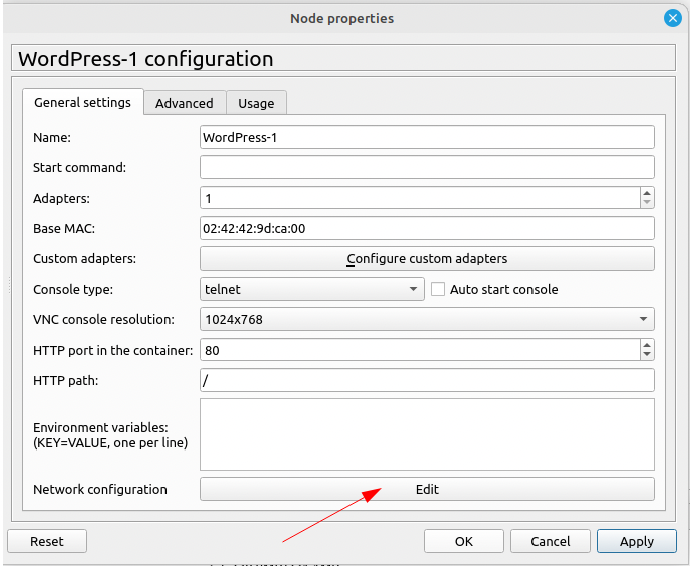Open the Usage tab
This screenshot has height=566, width=690.
pos(256,103)
